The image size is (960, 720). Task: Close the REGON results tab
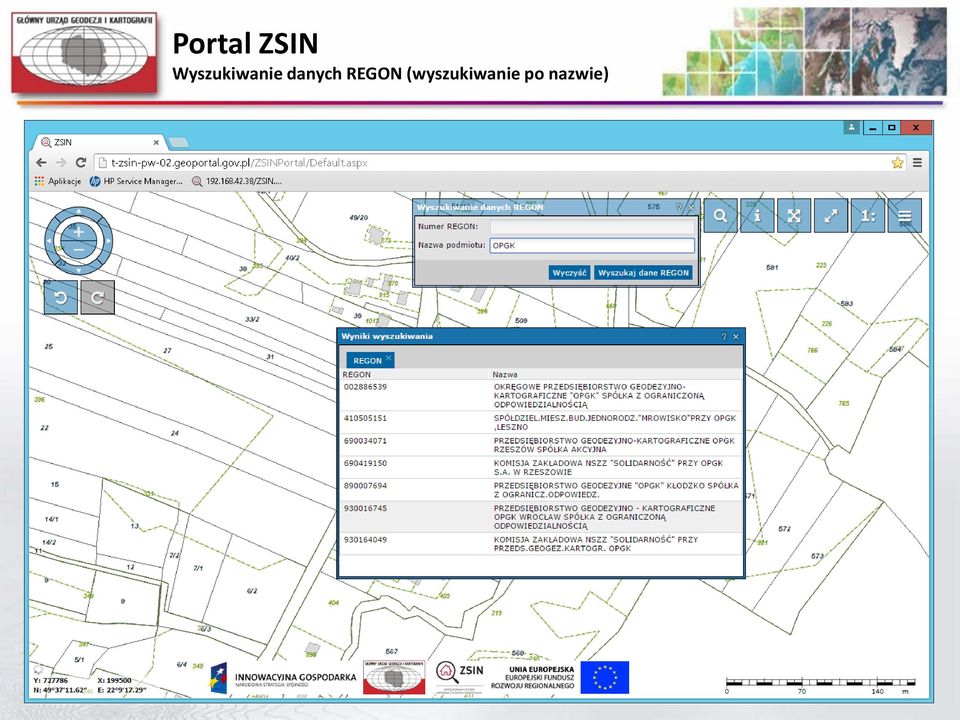[389, 358]
